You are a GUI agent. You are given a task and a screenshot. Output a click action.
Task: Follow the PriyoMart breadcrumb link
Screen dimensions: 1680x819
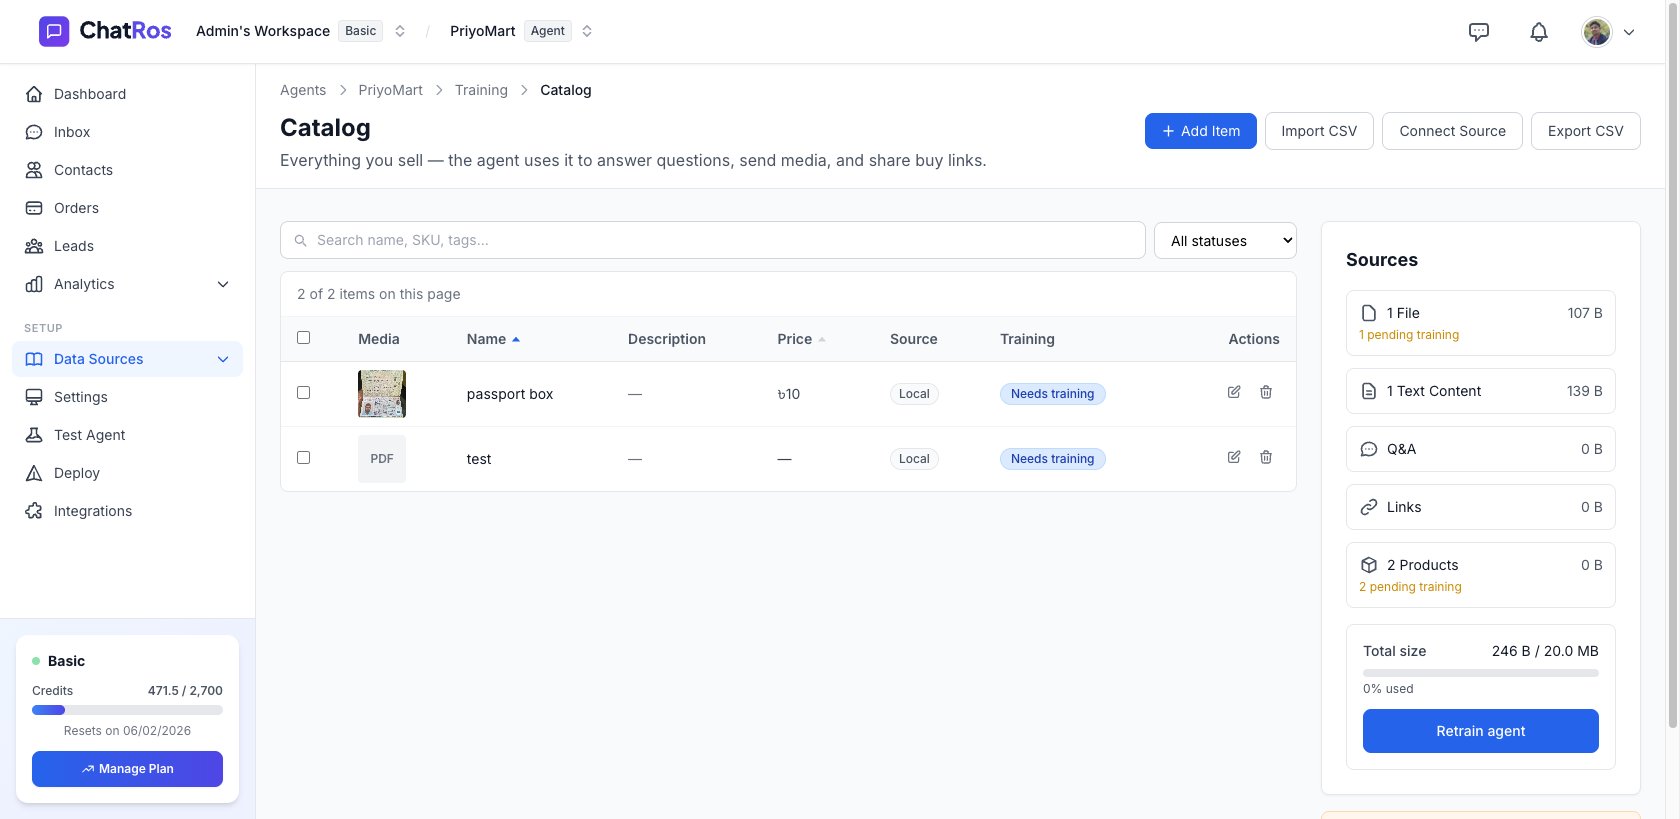tap(390, 90)
